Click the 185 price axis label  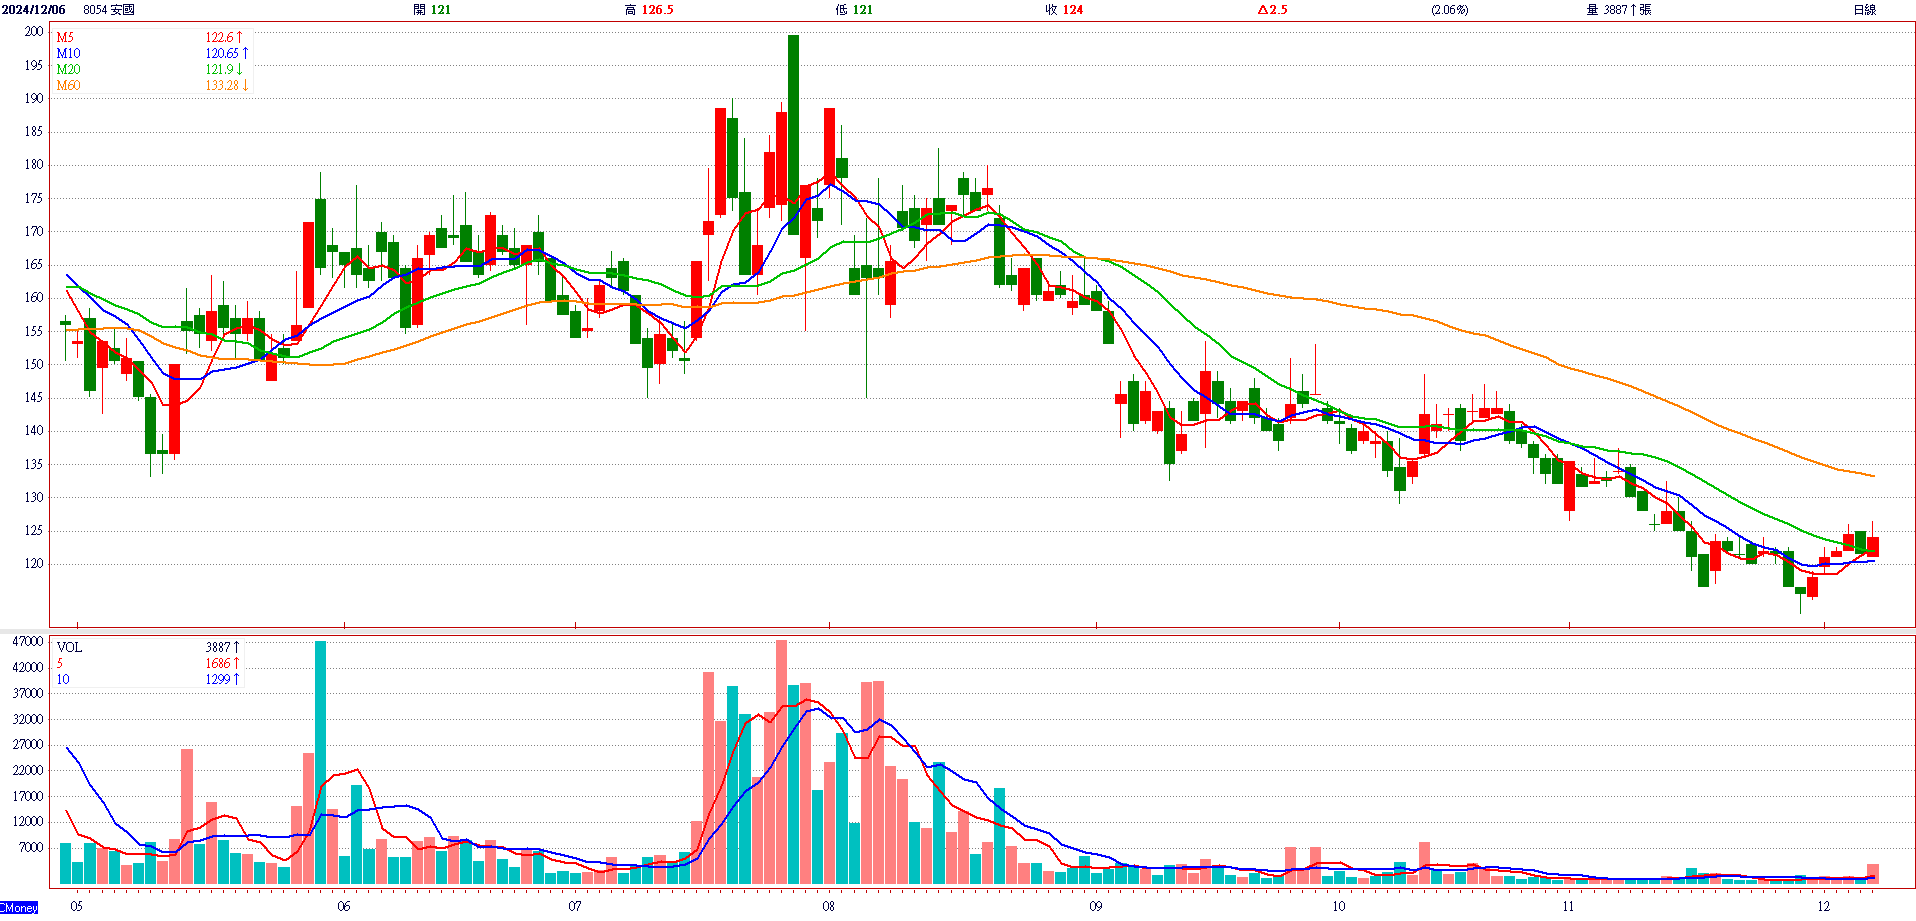tap(34, 131)
